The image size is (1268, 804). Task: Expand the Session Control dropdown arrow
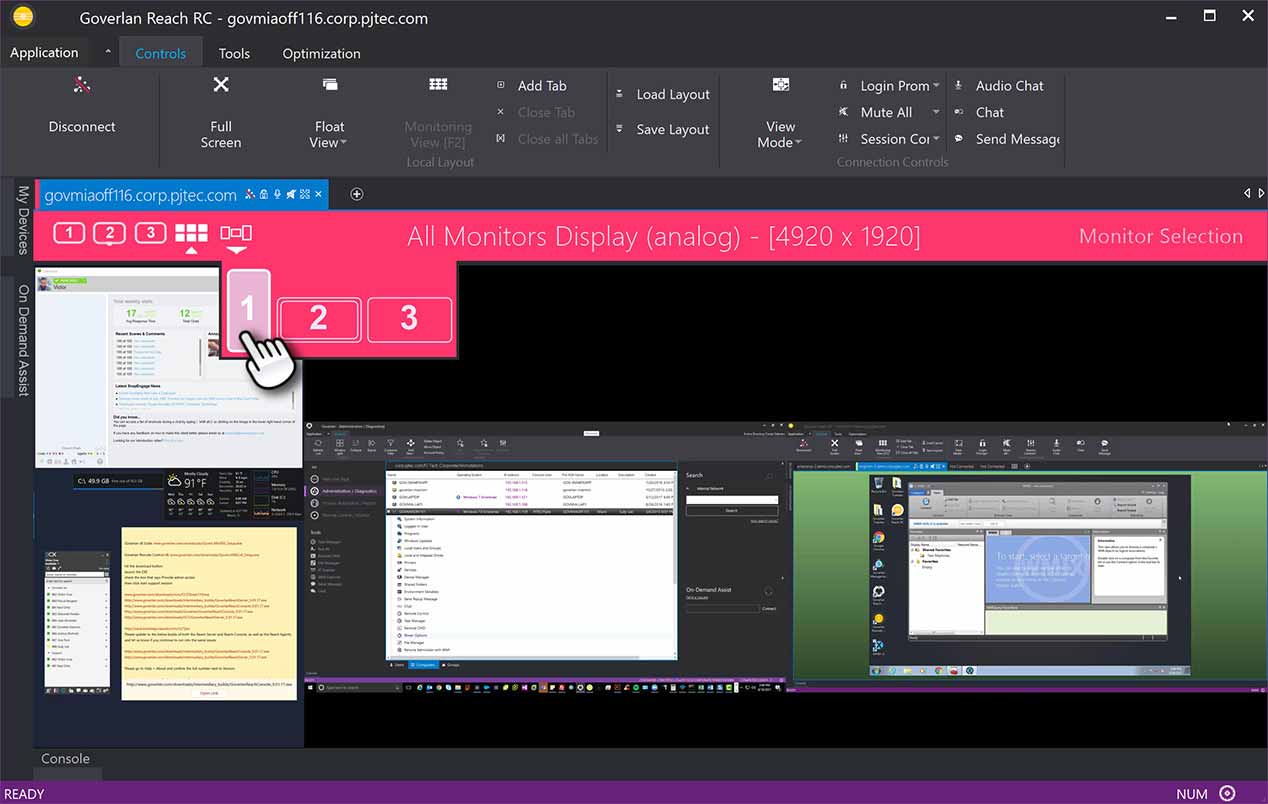(937, 139)
